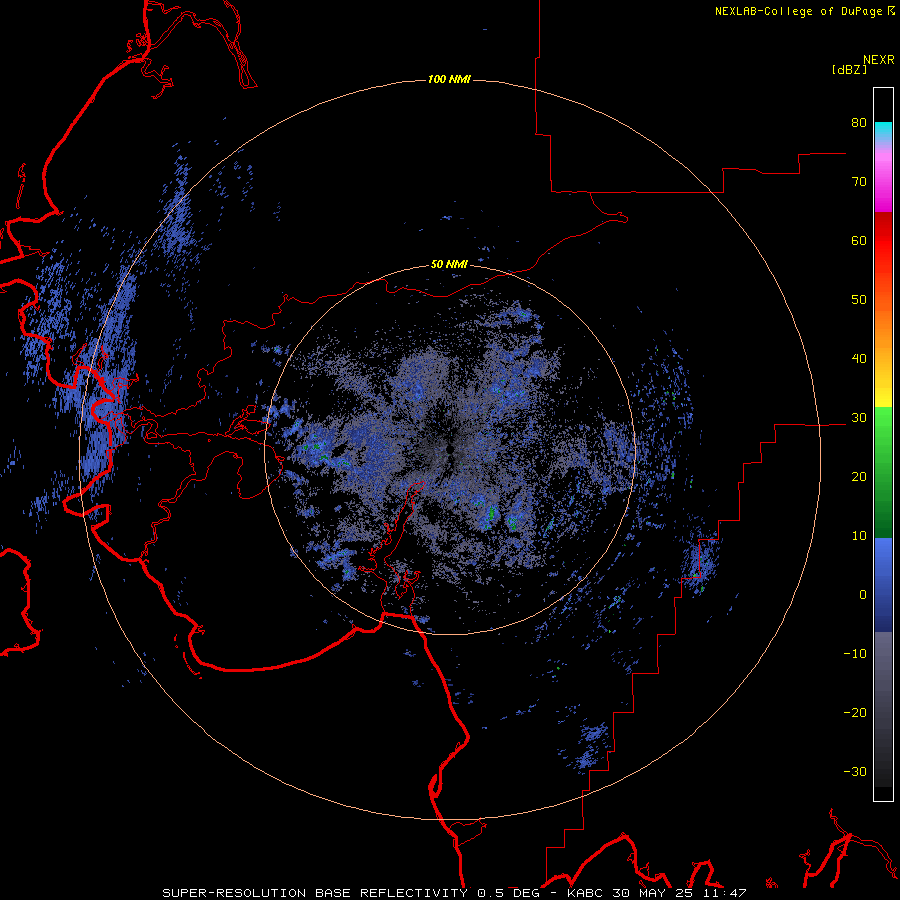
Task: Select the 80 dBZ scale value
Action: point(859,122)
